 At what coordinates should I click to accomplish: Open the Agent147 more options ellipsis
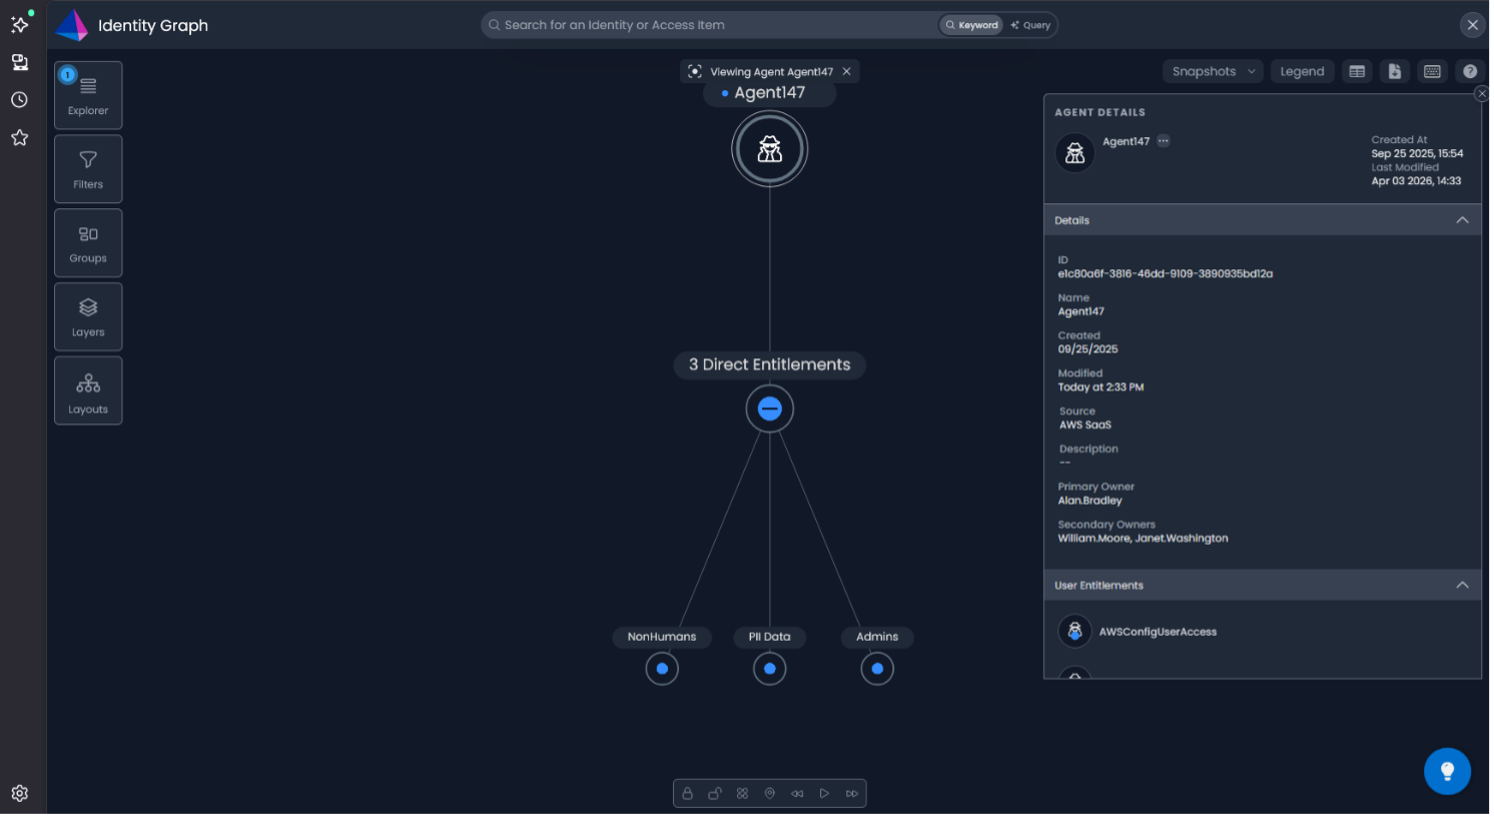click(x=1163, y=142)
